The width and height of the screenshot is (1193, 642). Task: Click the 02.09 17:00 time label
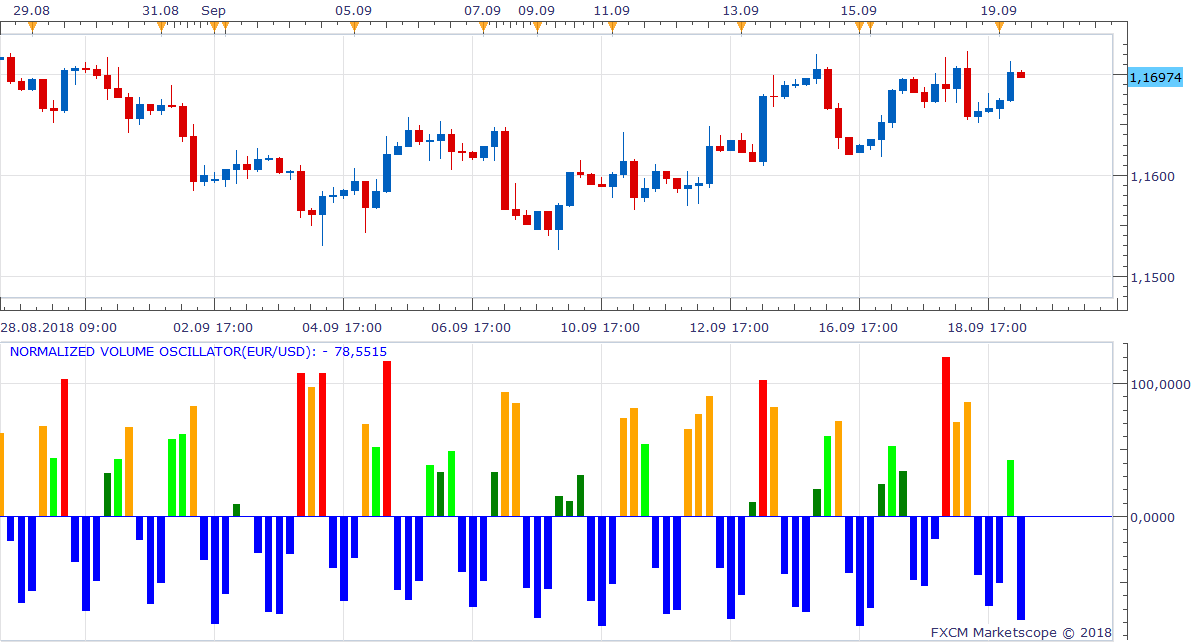coord(213,328)
